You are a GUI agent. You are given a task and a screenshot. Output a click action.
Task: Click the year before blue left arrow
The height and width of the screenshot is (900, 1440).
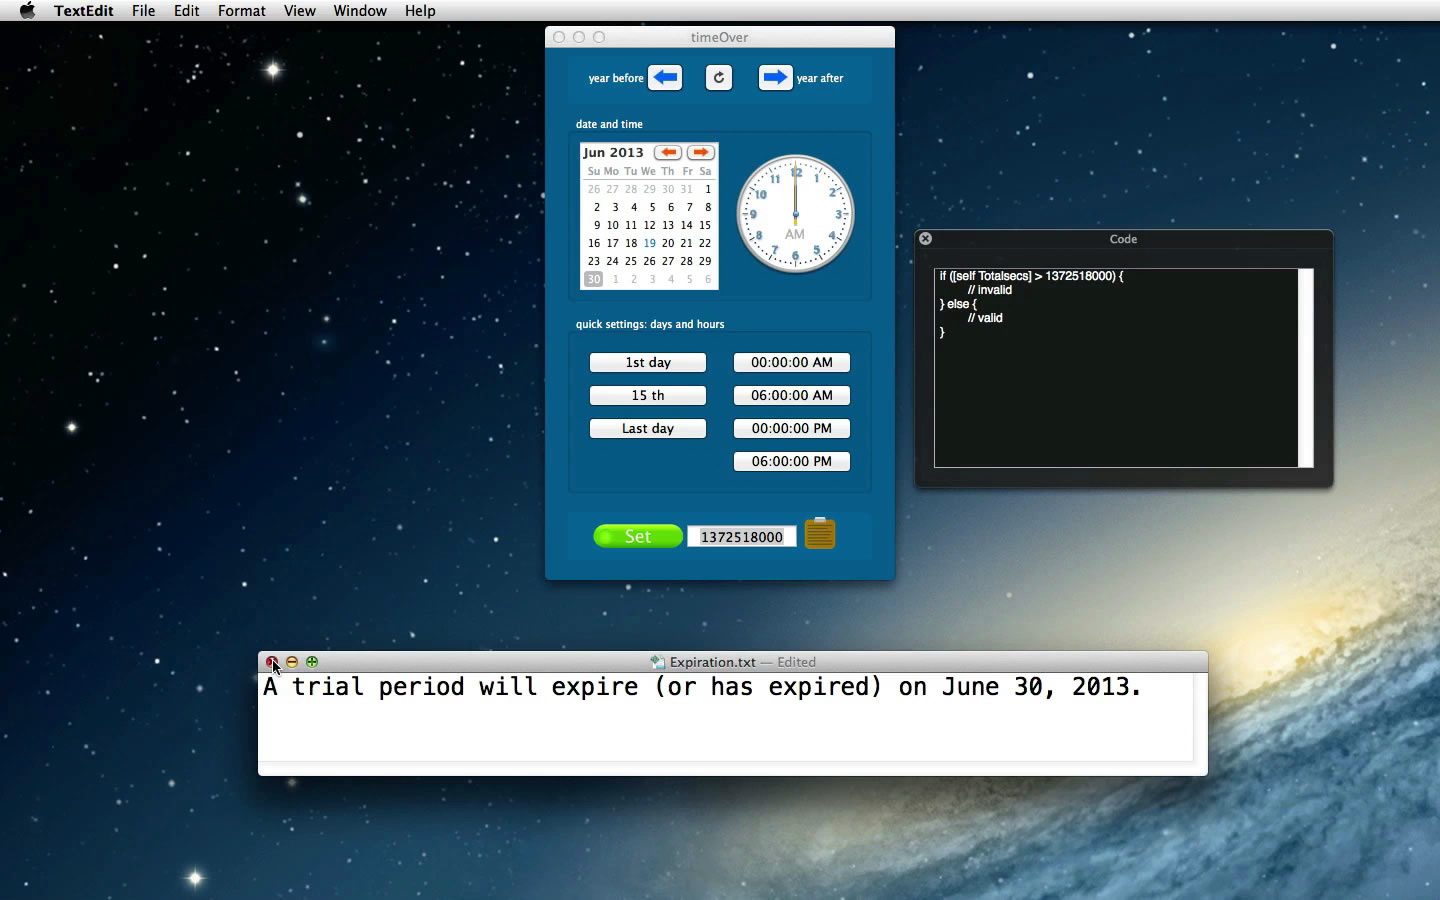pos(665,78)
